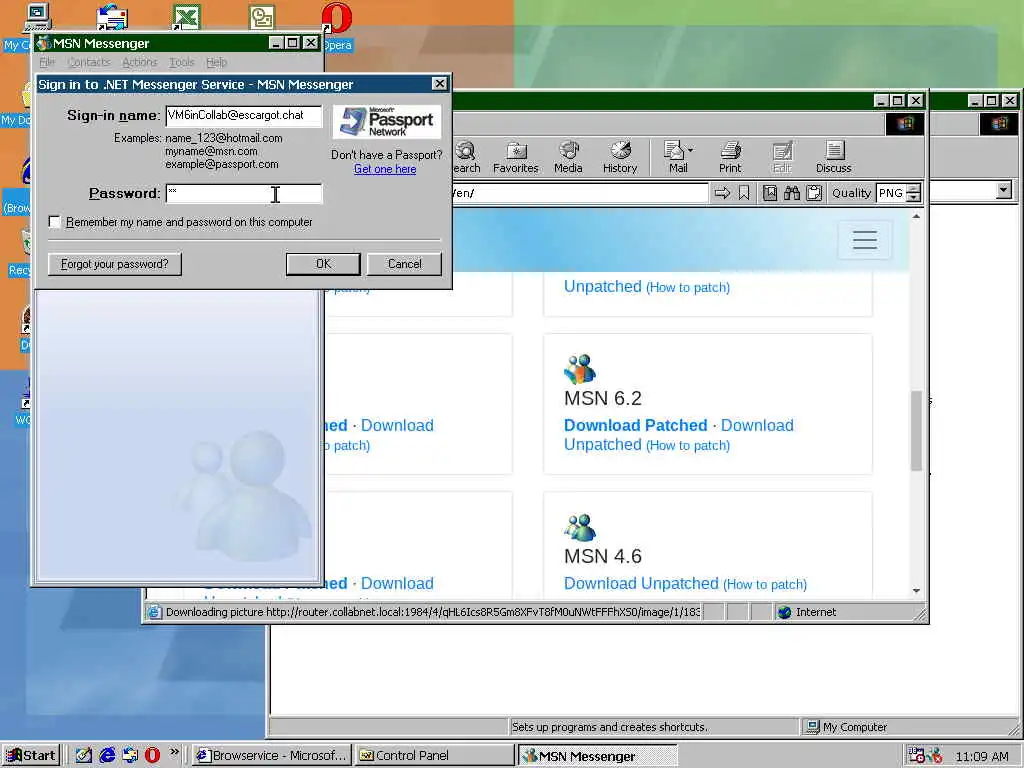
Task: Click OK to sign in
Action: (323, 264)
